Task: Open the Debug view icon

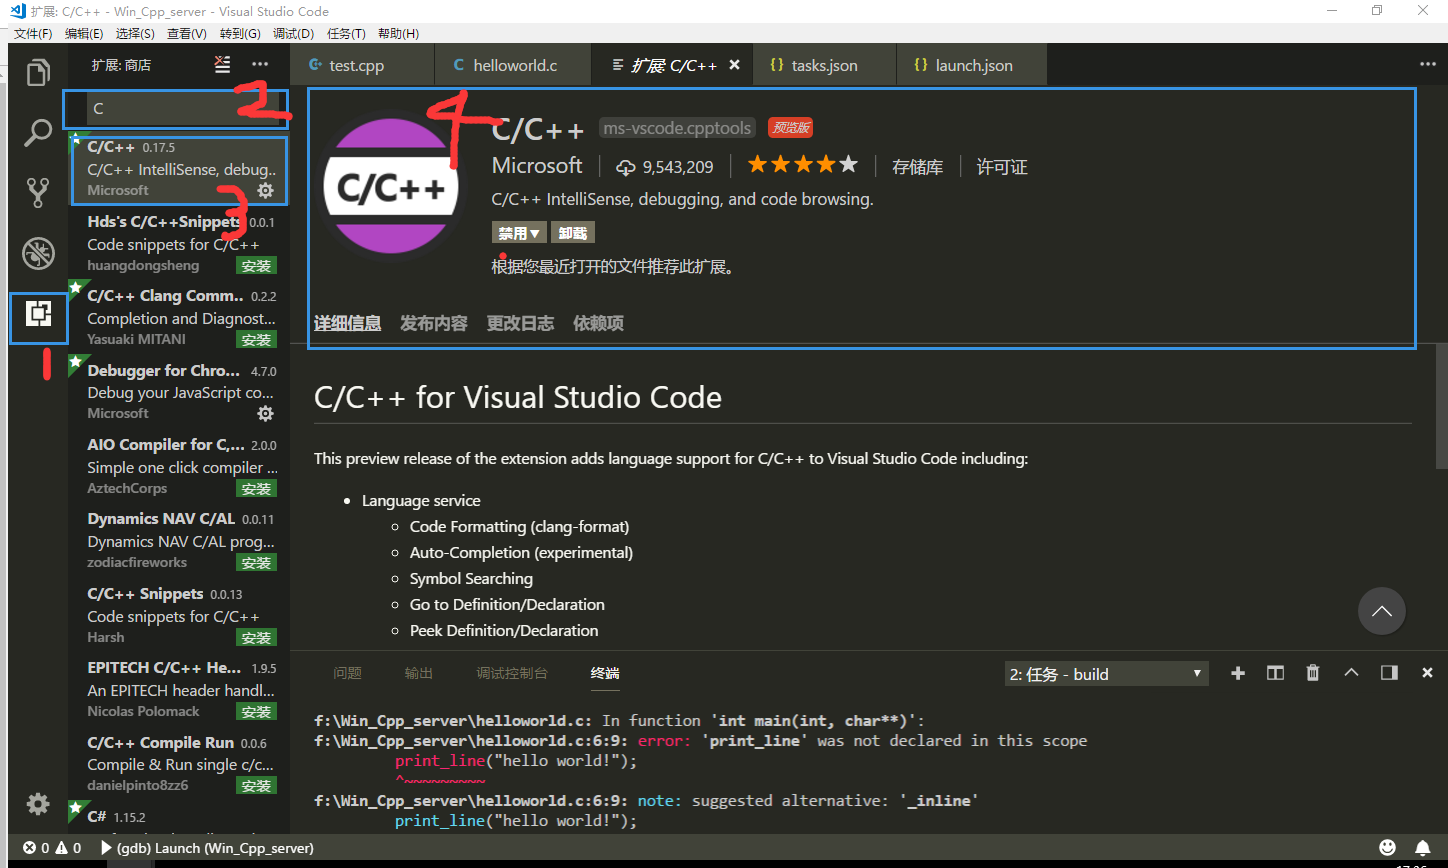Action: point(38,253)
